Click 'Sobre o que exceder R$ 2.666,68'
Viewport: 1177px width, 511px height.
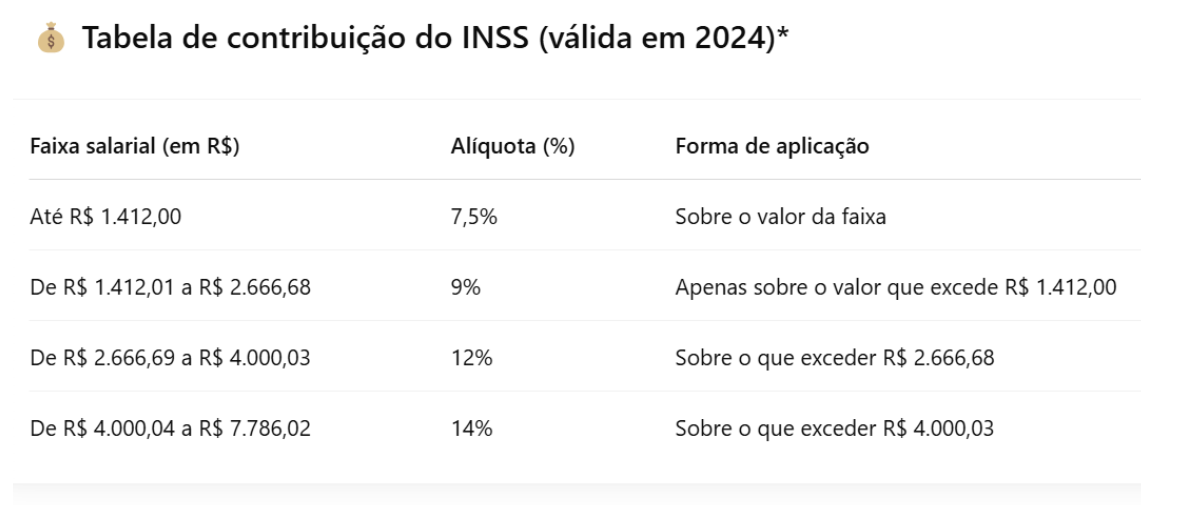(x=835, y=358)
